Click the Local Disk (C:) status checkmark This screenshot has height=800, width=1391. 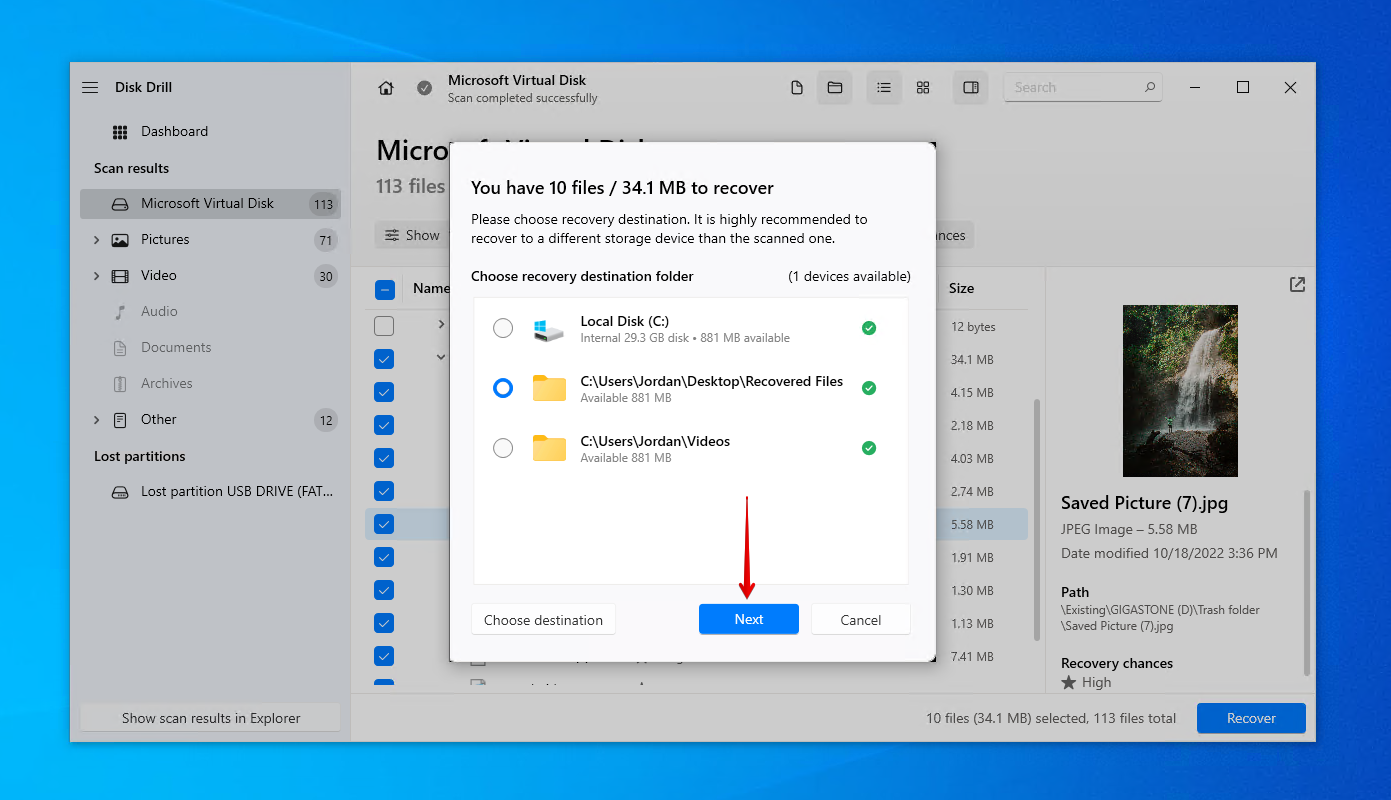coord(869,328)
